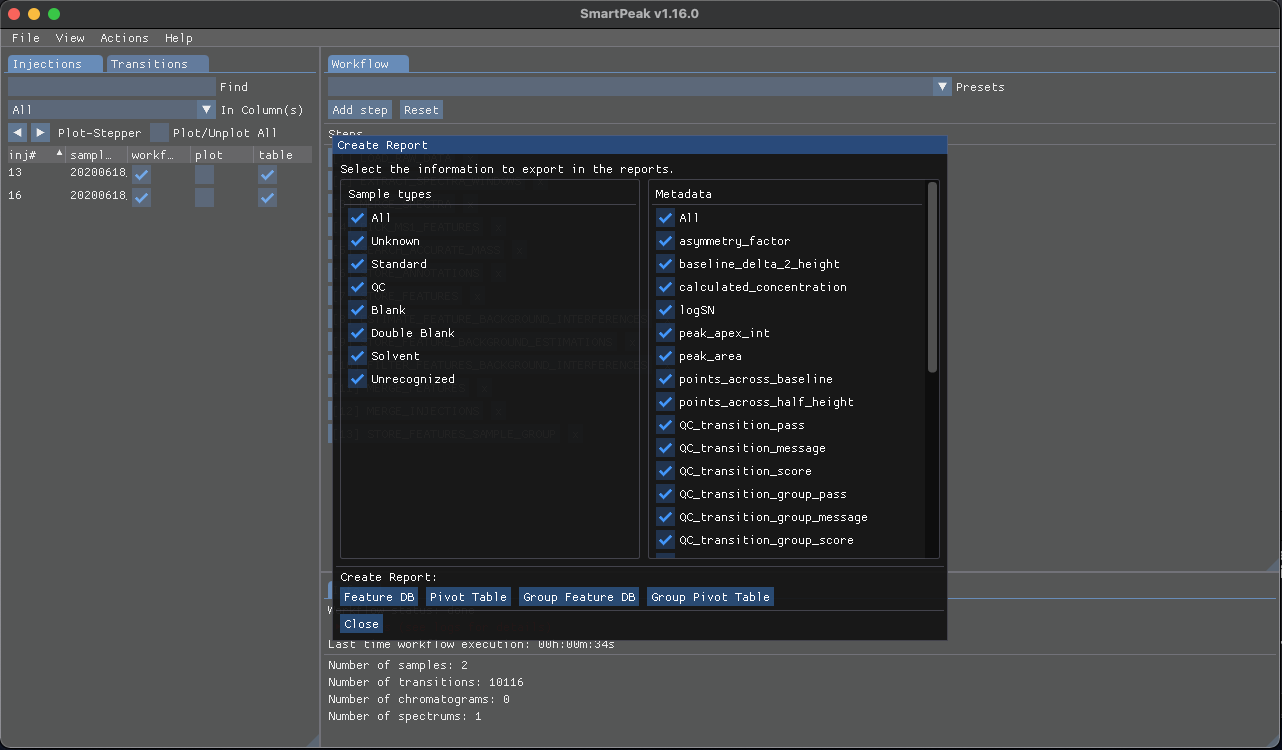Uncheck points_across_half_height metadata
1282x750 pixels.
[665, 402]
